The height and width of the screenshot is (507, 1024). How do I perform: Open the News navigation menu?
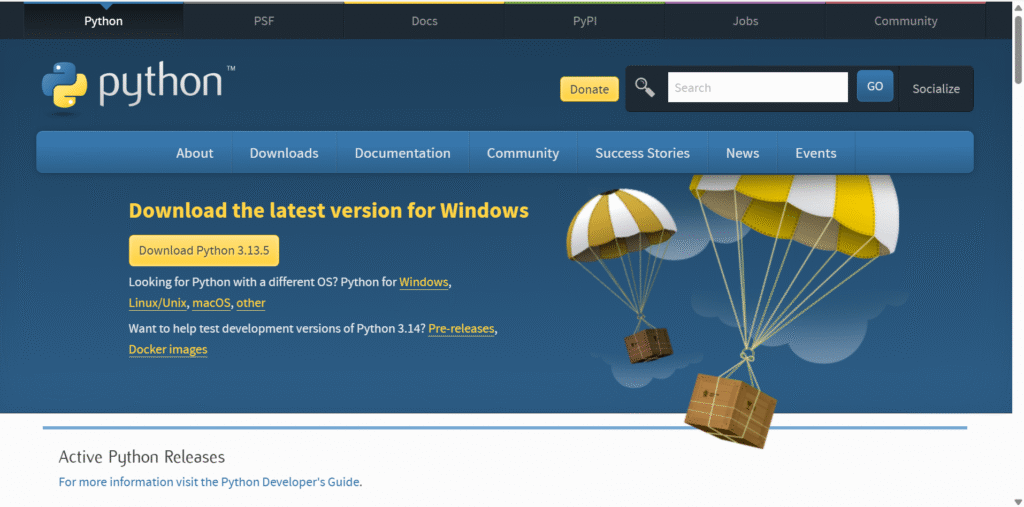point(743,153)
